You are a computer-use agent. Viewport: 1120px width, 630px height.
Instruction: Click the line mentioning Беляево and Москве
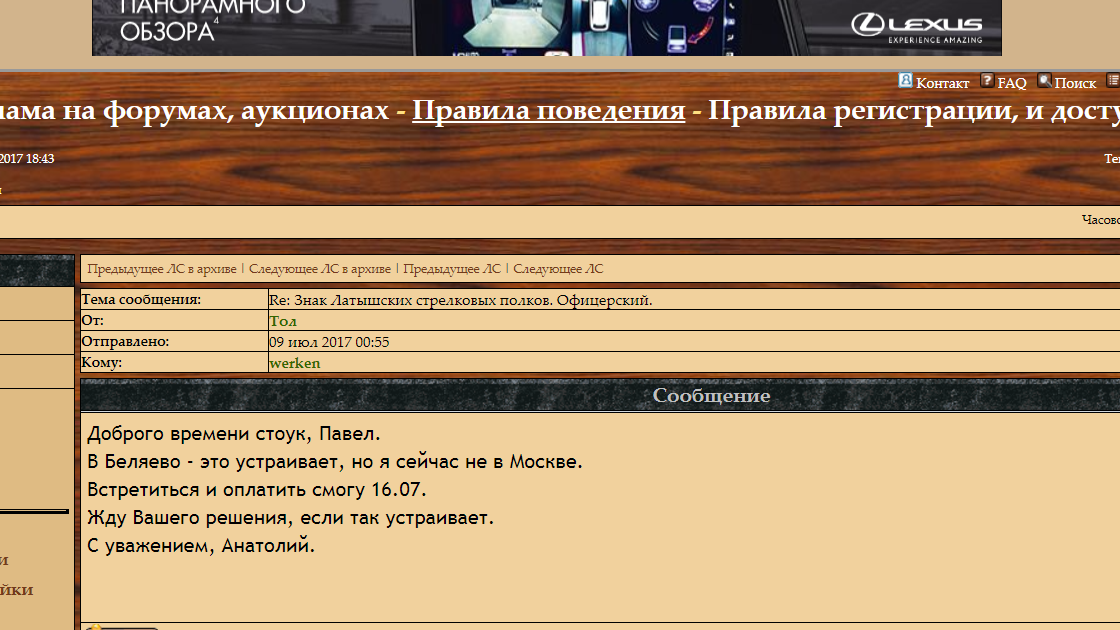point(334,461)
